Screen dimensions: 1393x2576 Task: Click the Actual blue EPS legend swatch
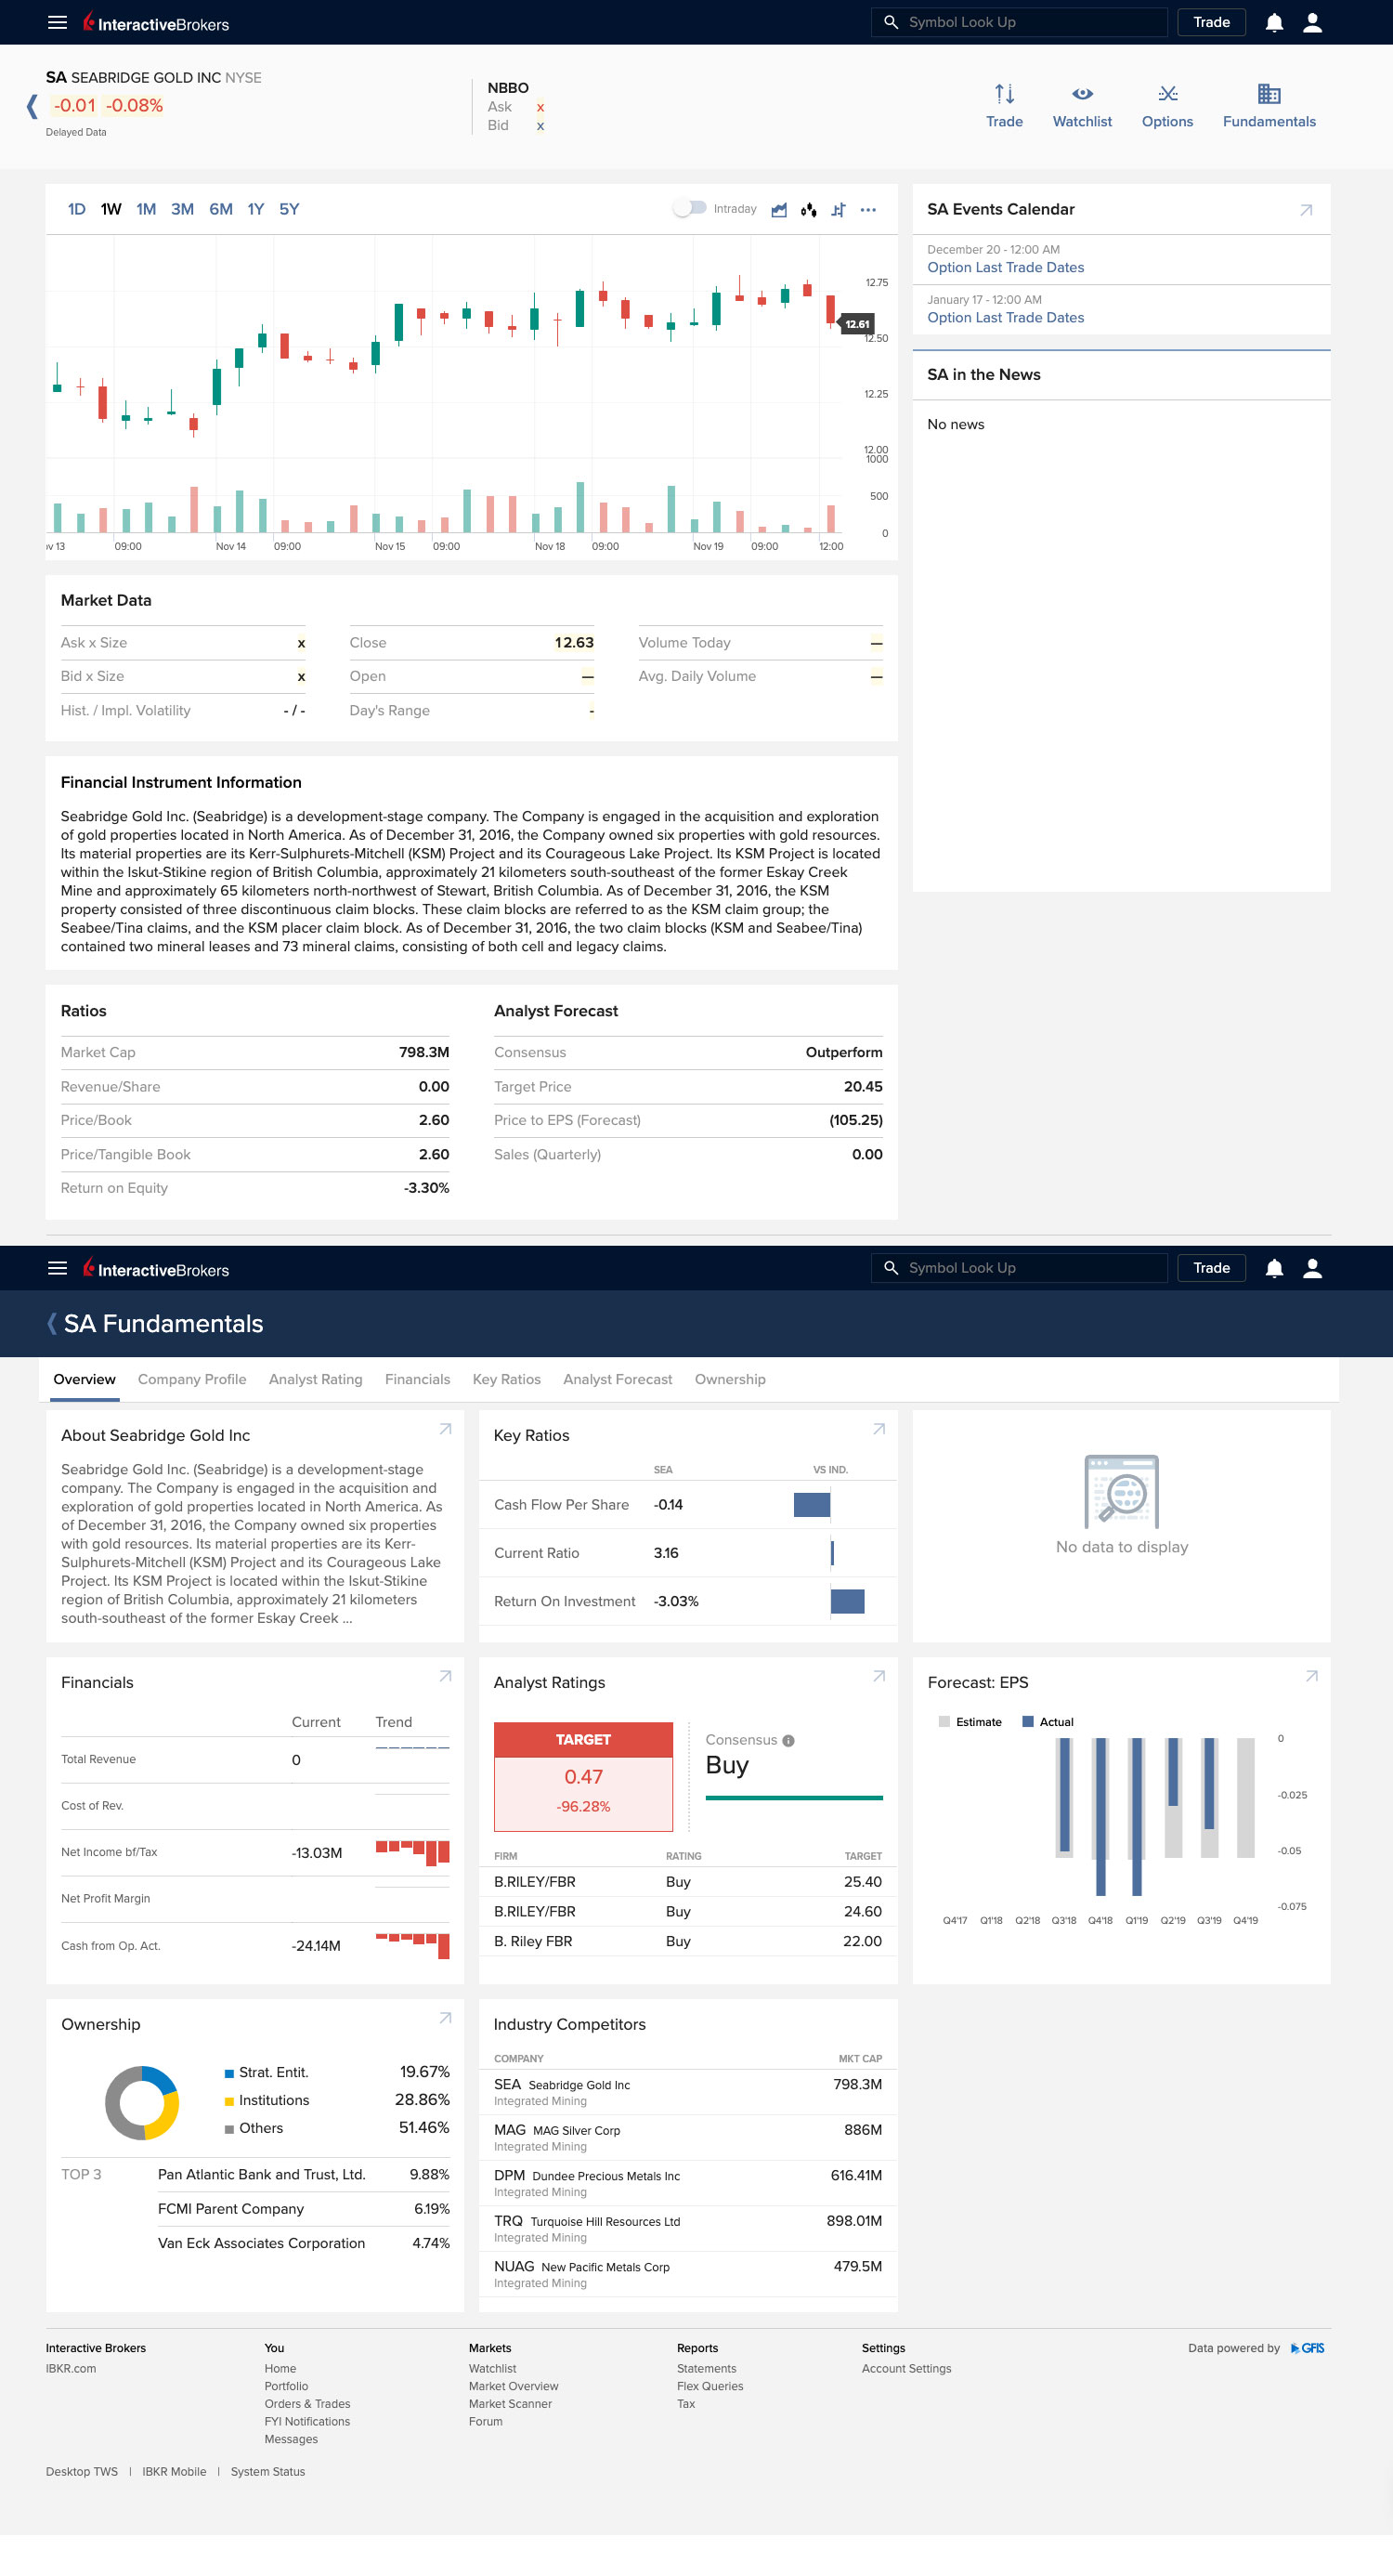click(x=1027, y=1721)
